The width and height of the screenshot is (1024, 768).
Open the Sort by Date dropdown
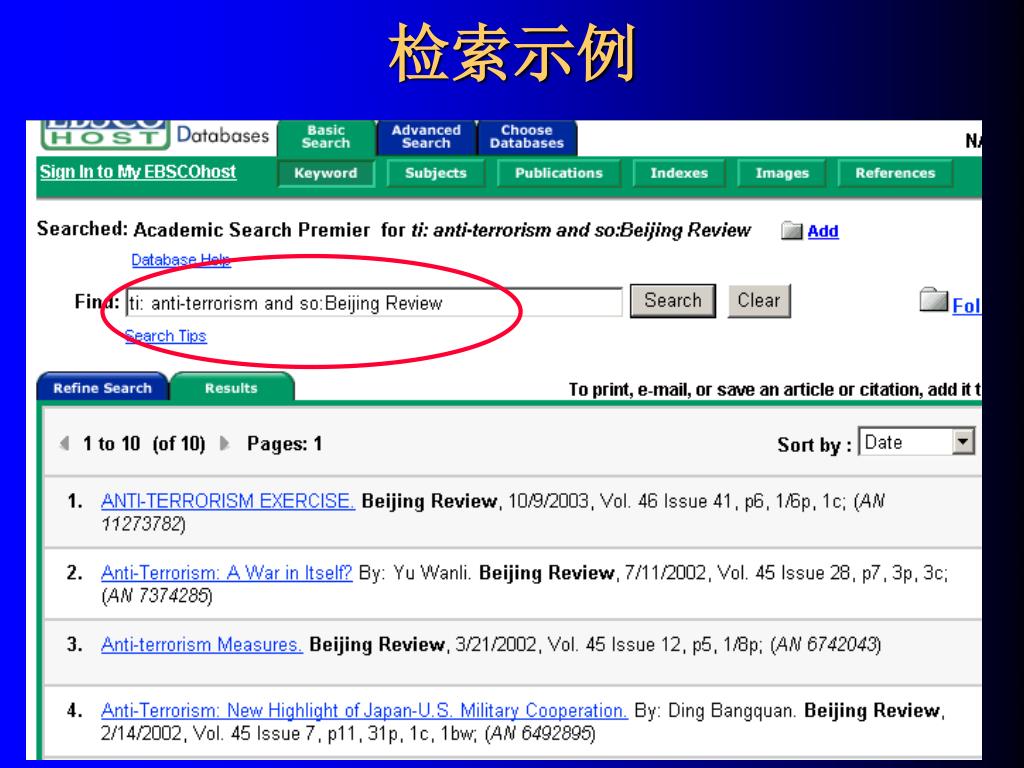916,442
